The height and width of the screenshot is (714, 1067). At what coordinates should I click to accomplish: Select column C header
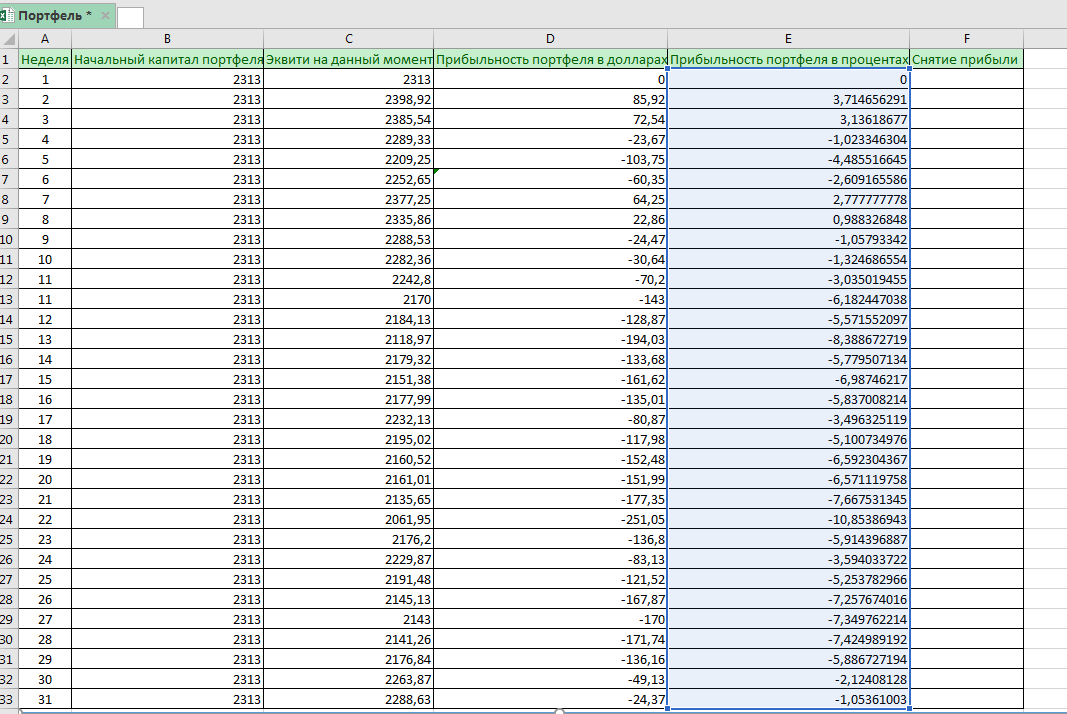(x=348, y=39)
